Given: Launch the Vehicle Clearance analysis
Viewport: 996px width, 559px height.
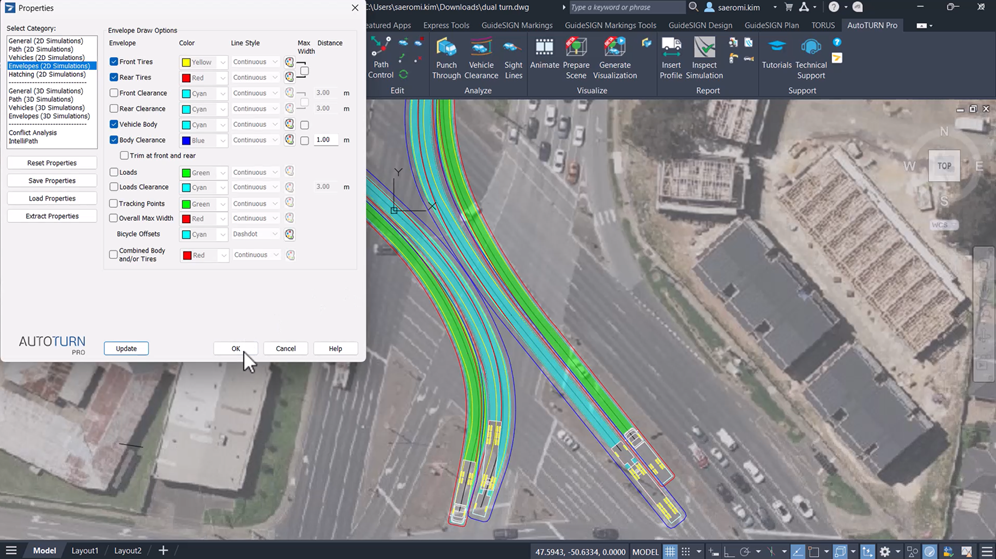Looking at the screenshot, I should click(x=481, y=57).
